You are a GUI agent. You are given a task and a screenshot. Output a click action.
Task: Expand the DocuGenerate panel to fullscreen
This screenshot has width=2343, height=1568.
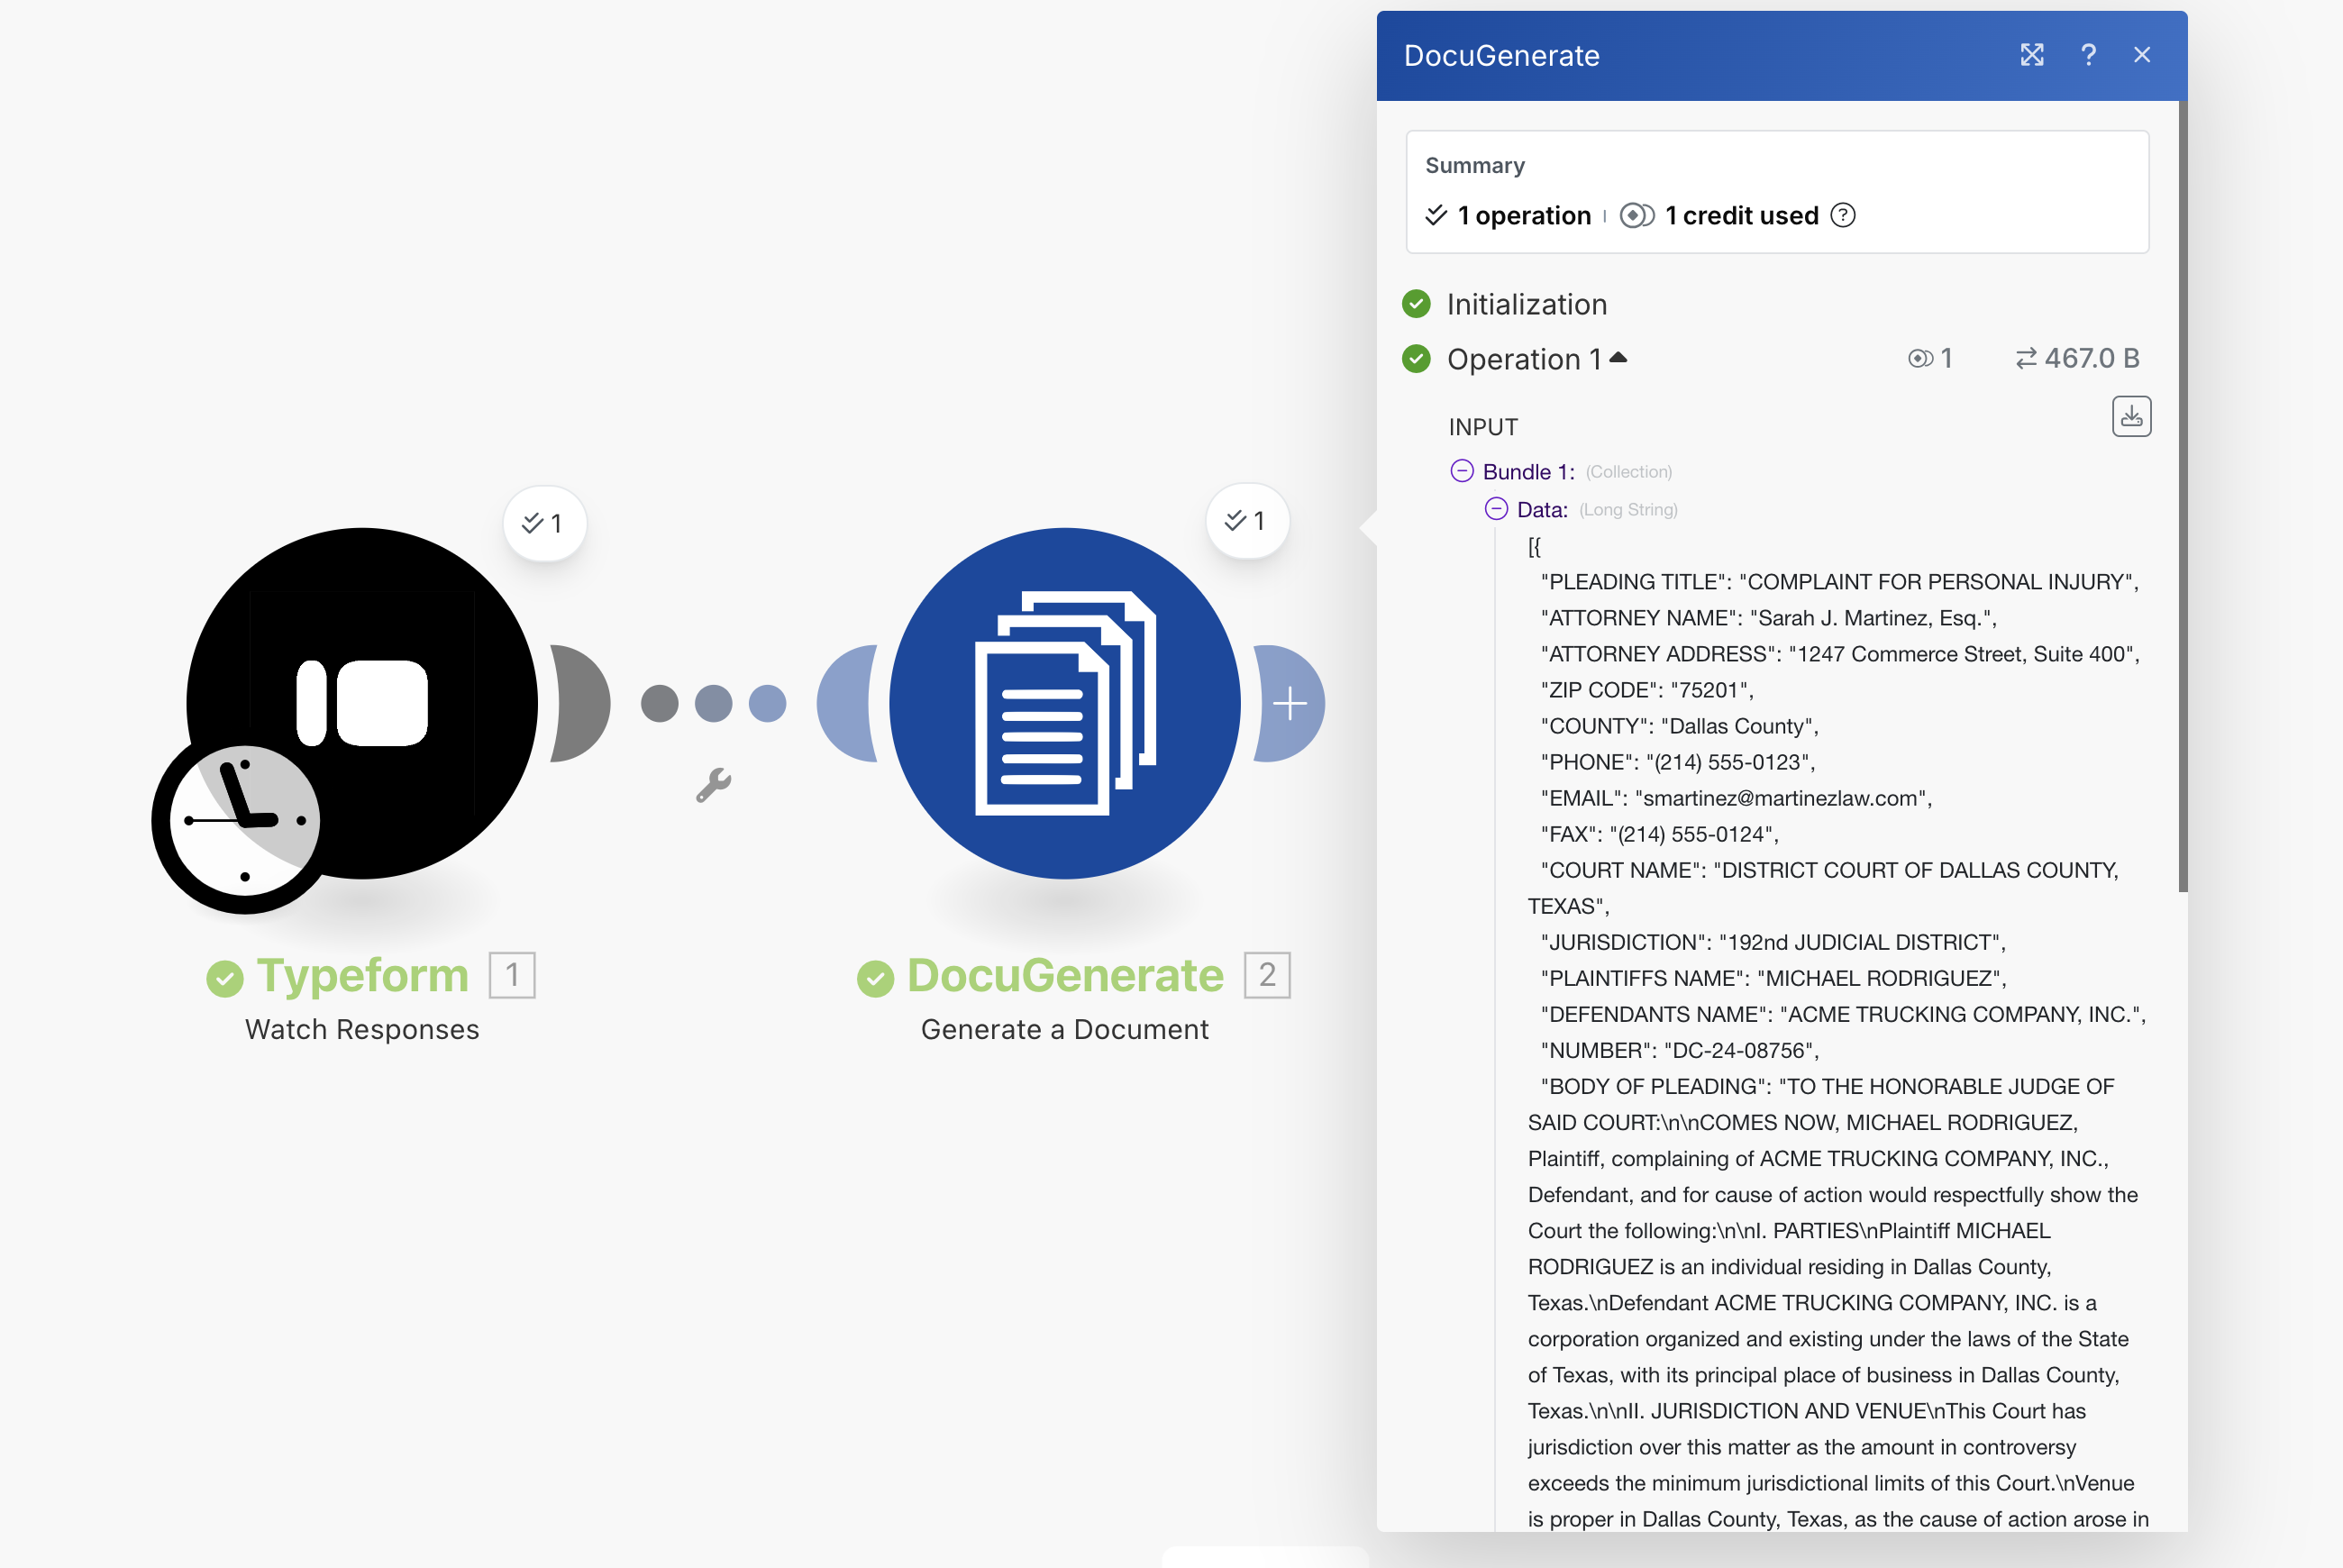(2031, 55)
